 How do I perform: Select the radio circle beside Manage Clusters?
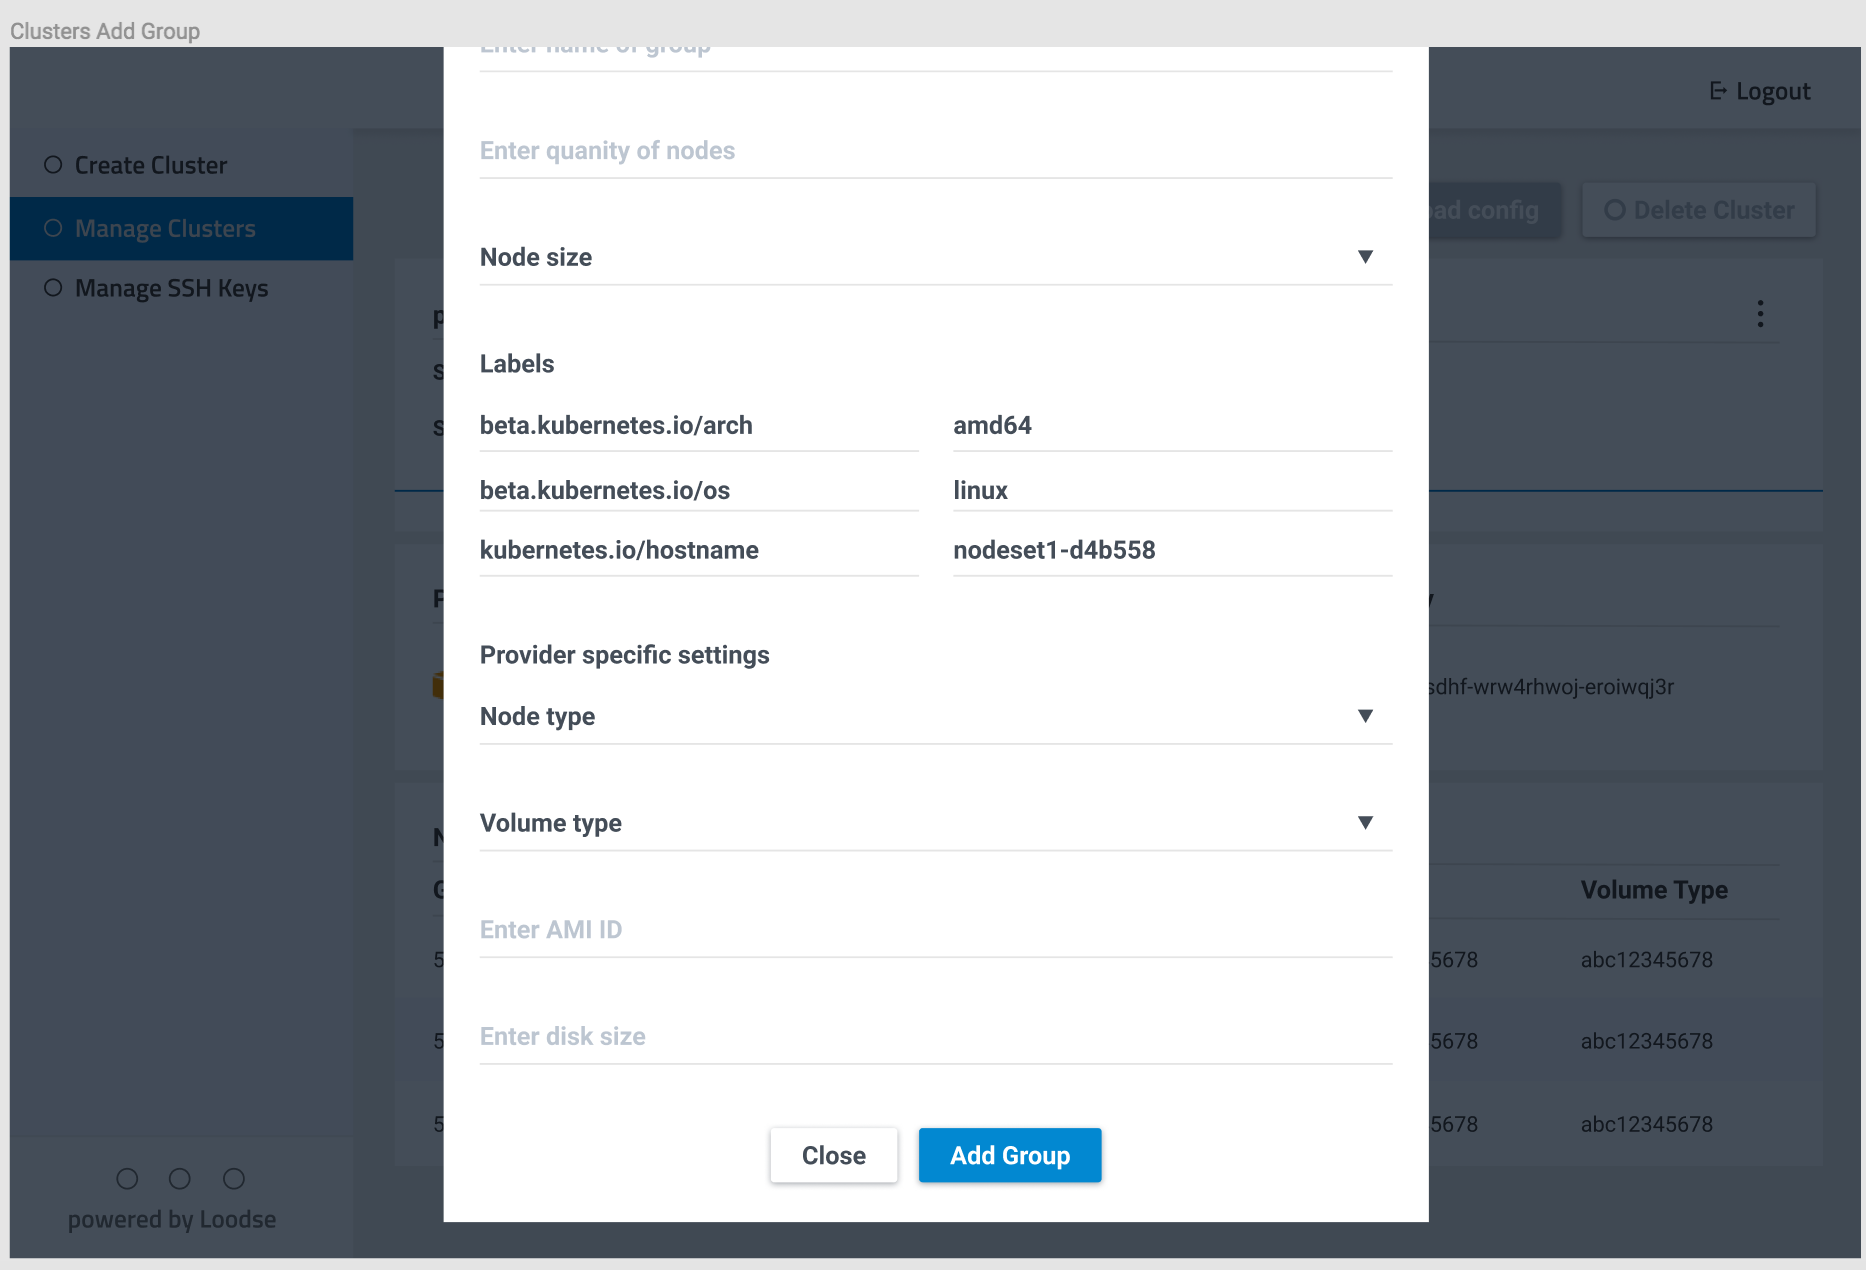point(52,228)
